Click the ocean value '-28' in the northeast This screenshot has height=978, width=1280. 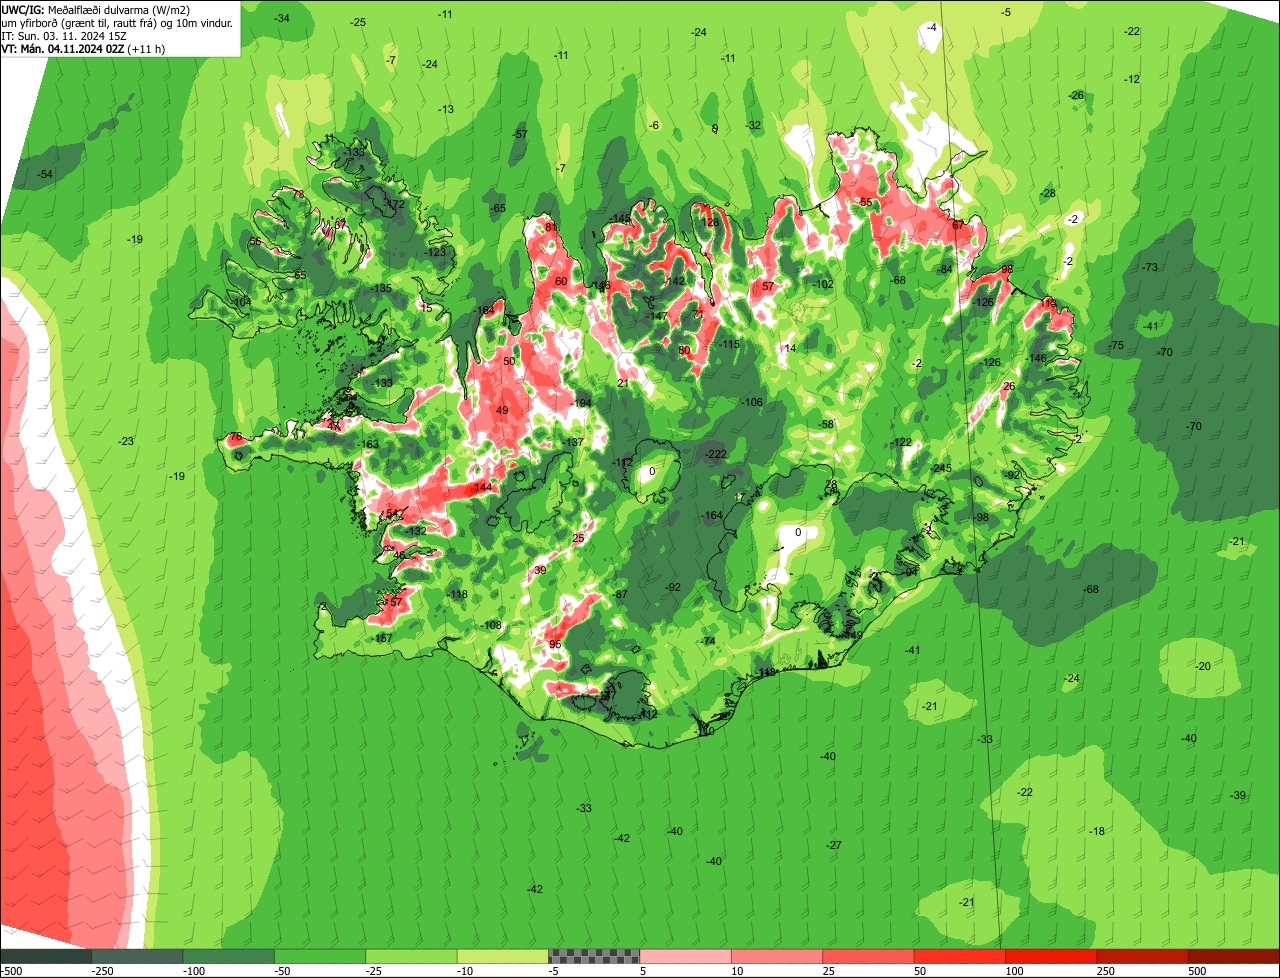pyautogui.click(x=1048, y=193)
